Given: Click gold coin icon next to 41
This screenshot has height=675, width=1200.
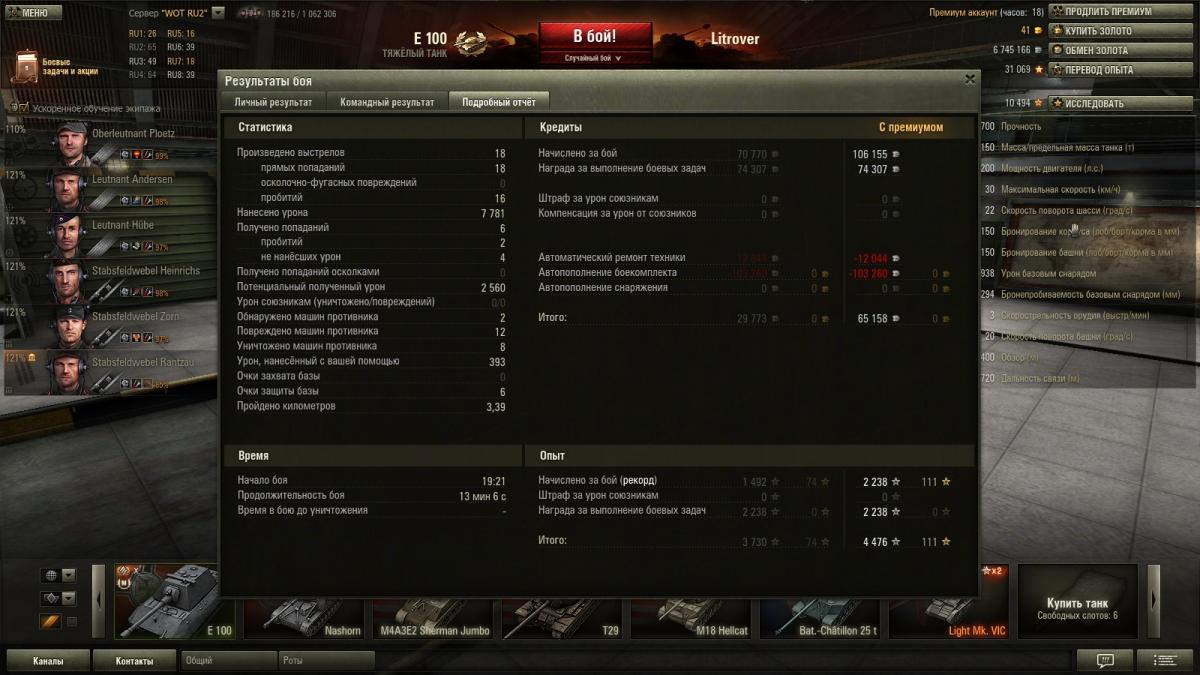Looking at the screenshot, I should (x=1039, y=31).
